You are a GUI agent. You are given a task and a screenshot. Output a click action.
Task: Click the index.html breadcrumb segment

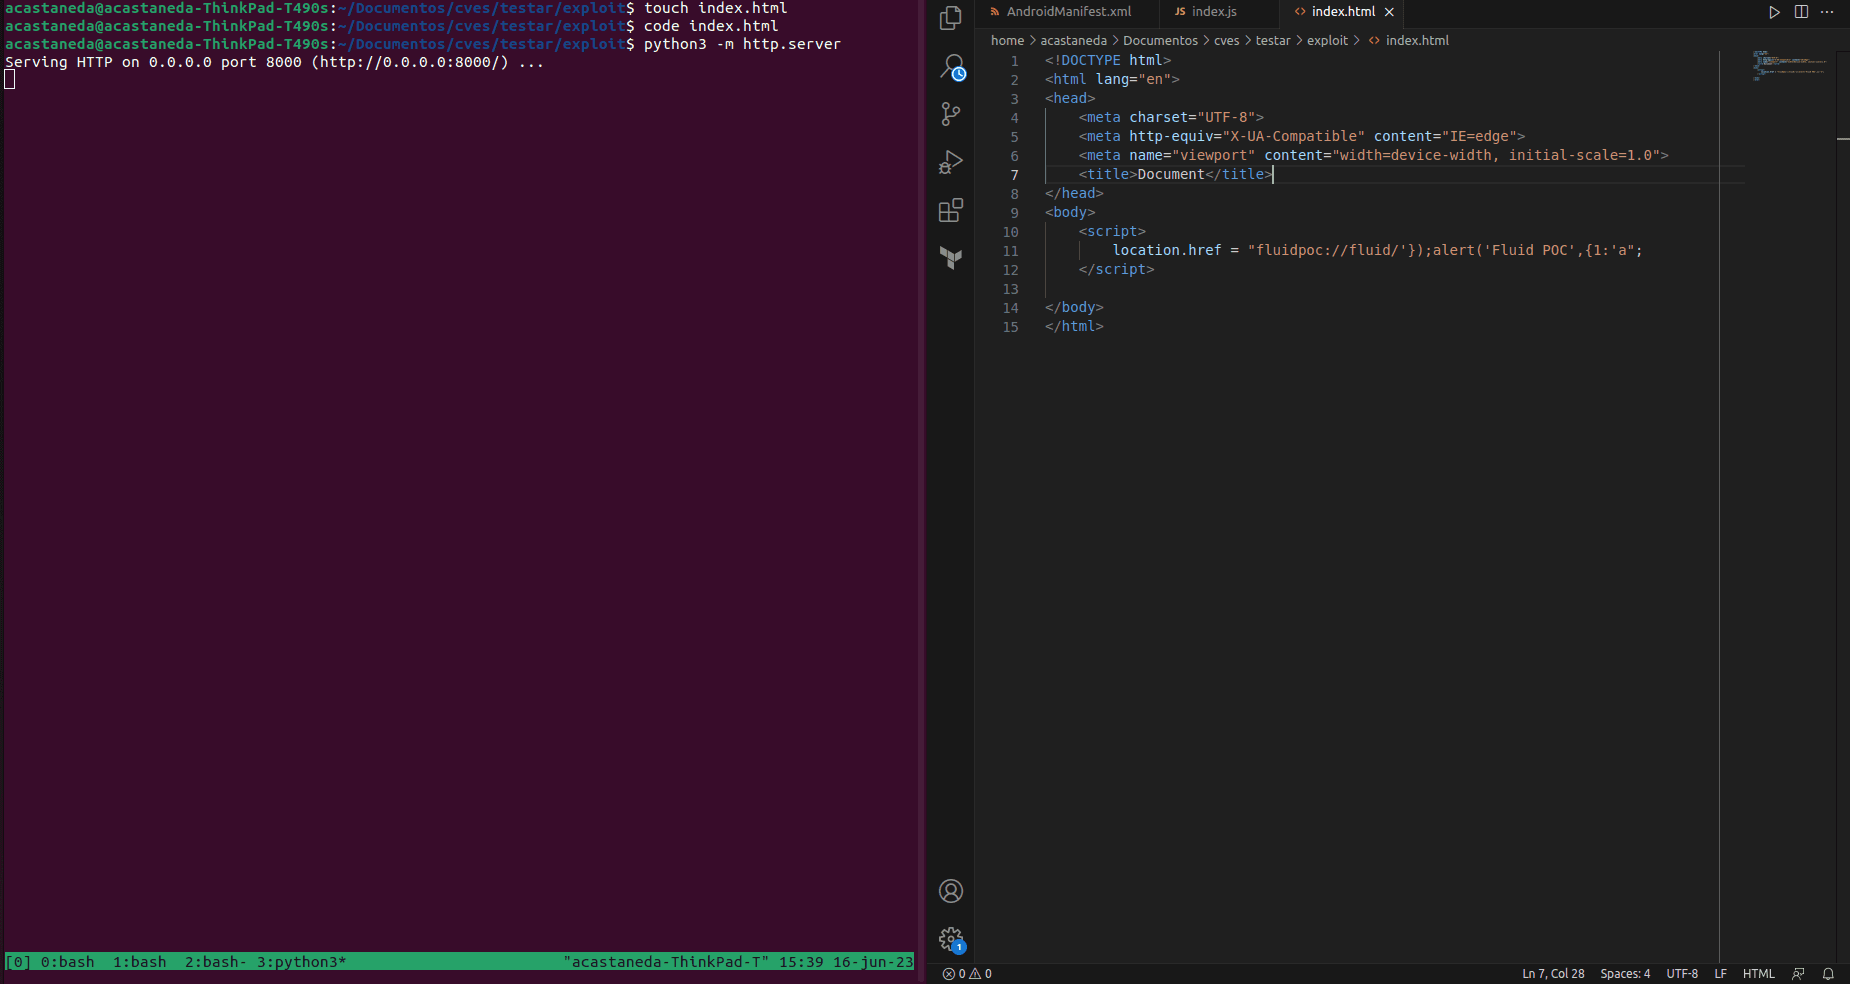1417,41
